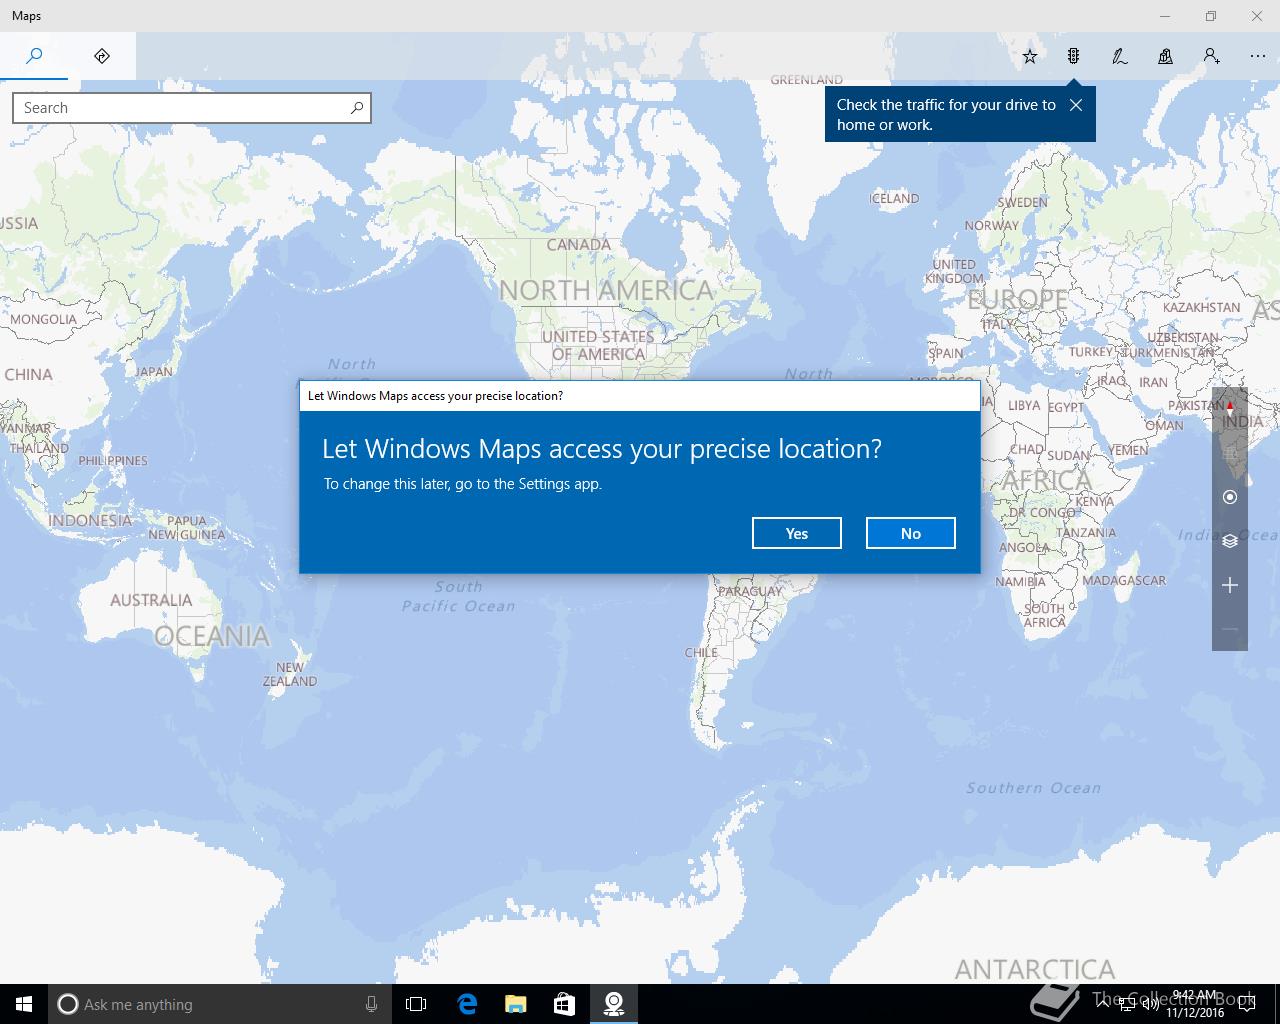Viewport: 1280px width, 1024px height.
Task: Click No to deny location access
Action: coord(911,533)
